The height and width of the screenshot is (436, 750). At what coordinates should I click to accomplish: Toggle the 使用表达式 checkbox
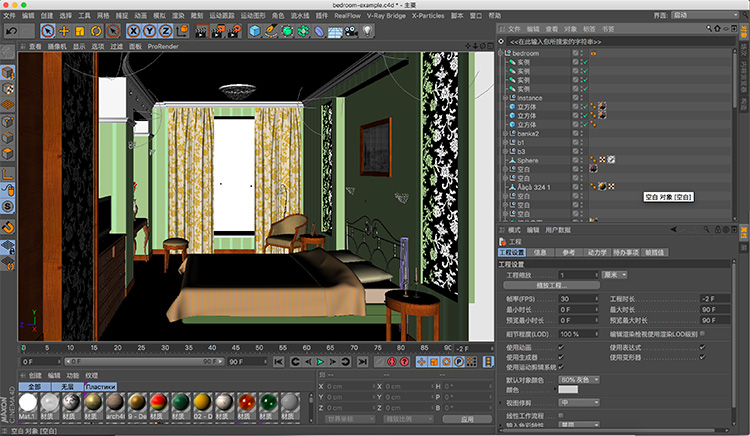click(x=702, y=348)
